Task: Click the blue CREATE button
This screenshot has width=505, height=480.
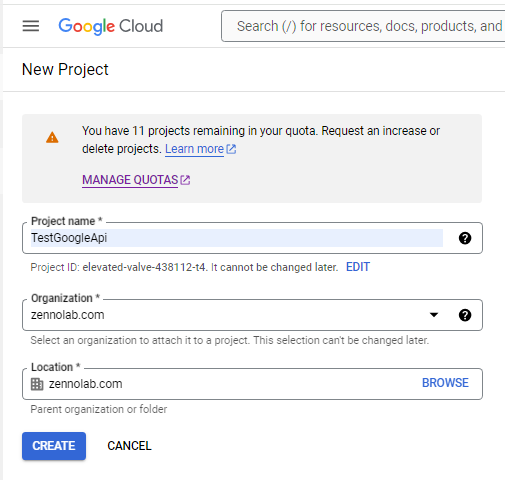Action: tap(54, 446)
